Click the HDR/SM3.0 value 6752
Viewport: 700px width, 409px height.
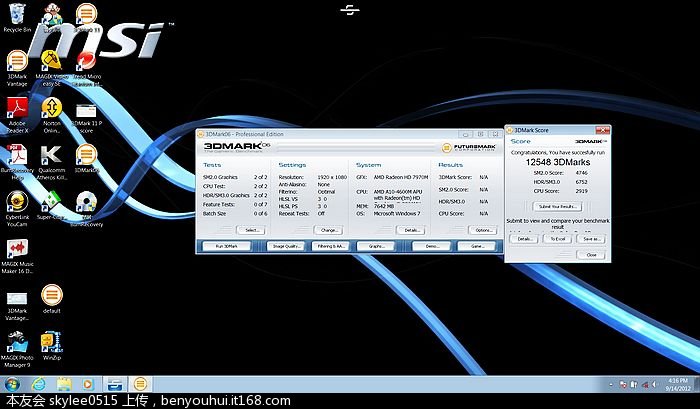coord(582,182)
